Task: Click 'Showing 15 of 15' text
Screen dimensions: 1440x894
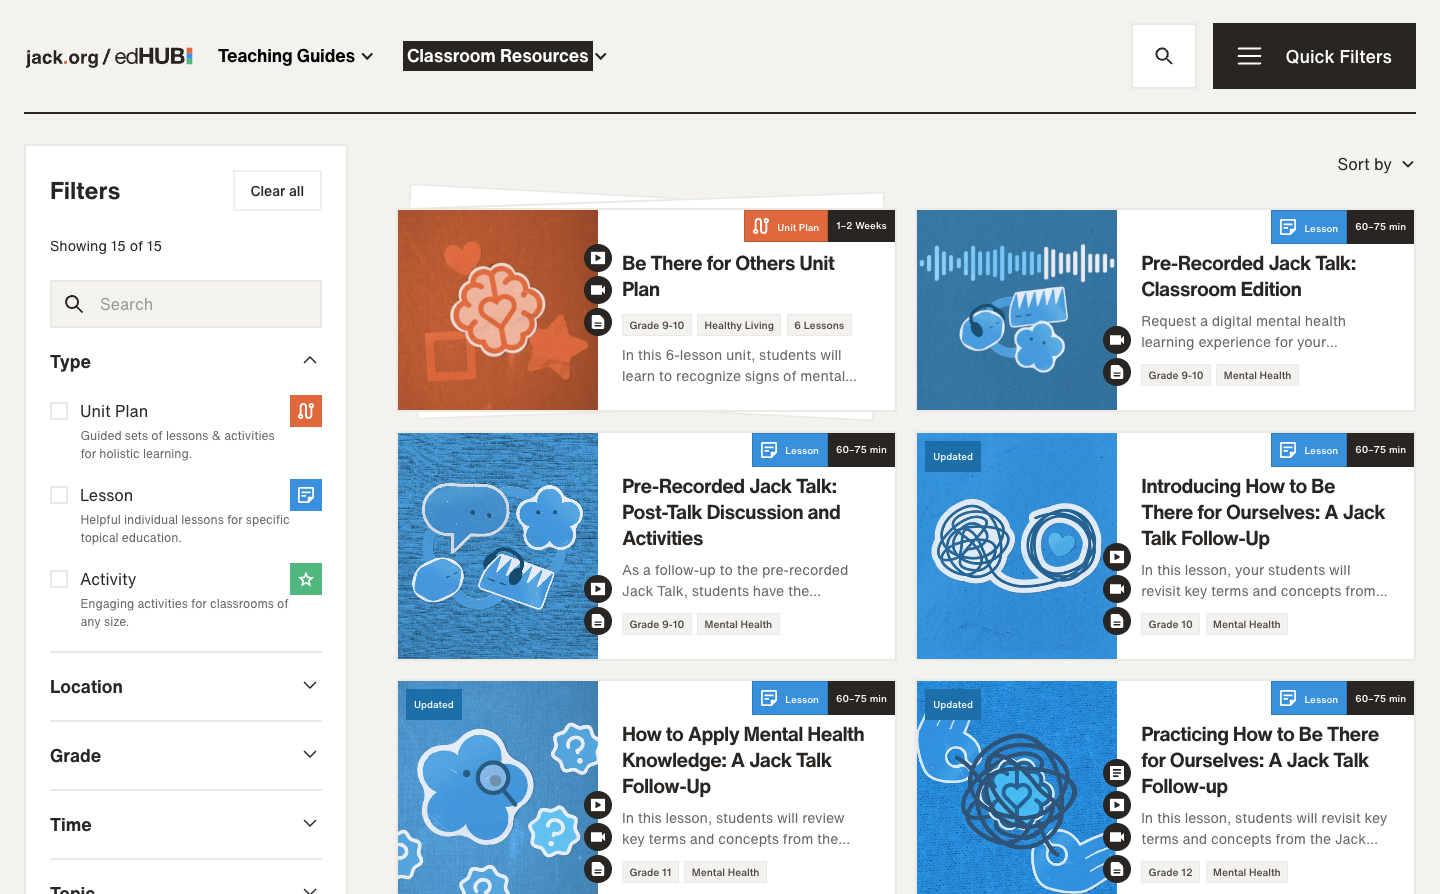Action: [x=106, y=246]
